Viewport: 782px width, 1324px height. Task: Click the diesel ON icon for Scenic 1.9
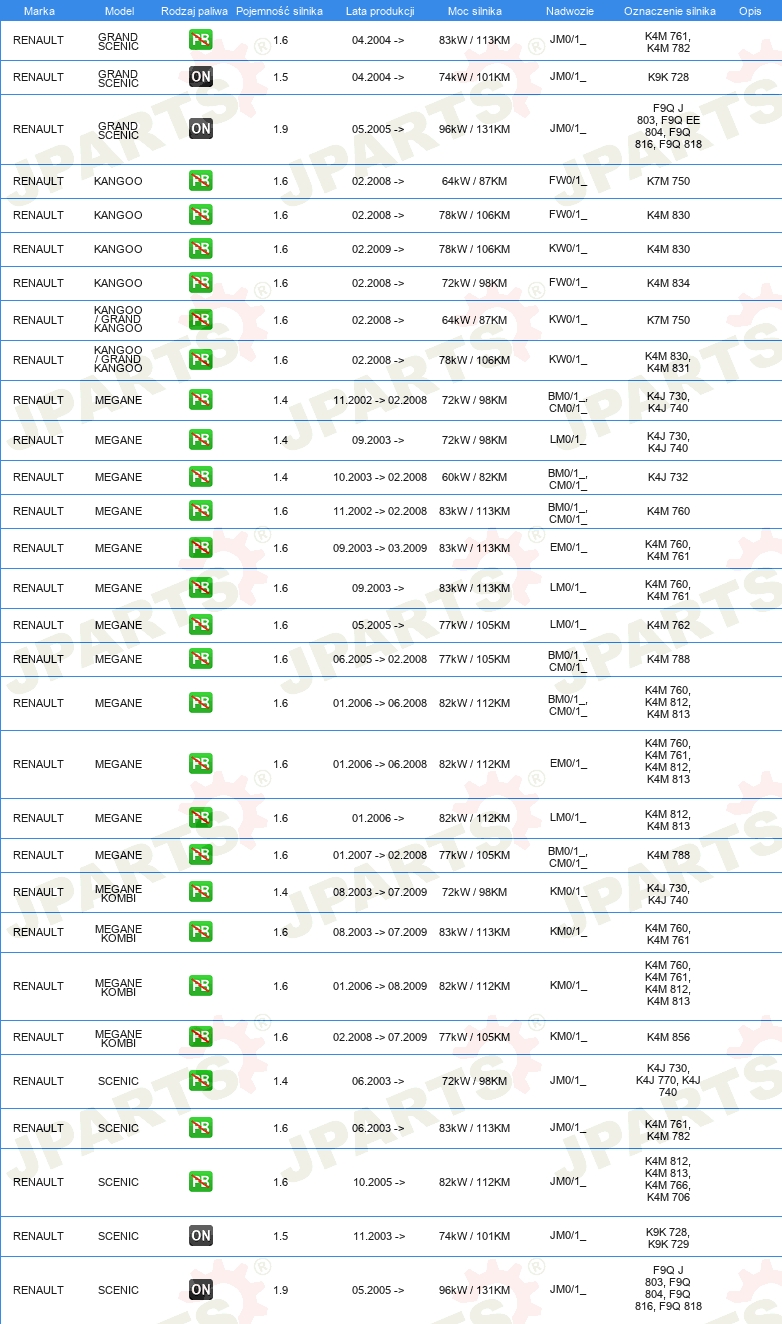click(x=201, y=1290)
